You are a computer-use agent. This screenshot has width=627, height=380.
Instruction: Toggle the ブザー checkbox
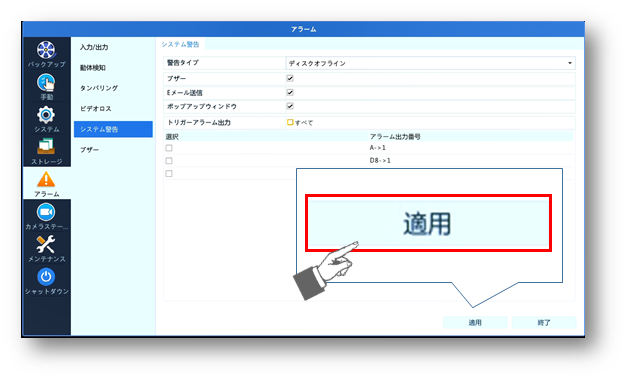[290, 78]
